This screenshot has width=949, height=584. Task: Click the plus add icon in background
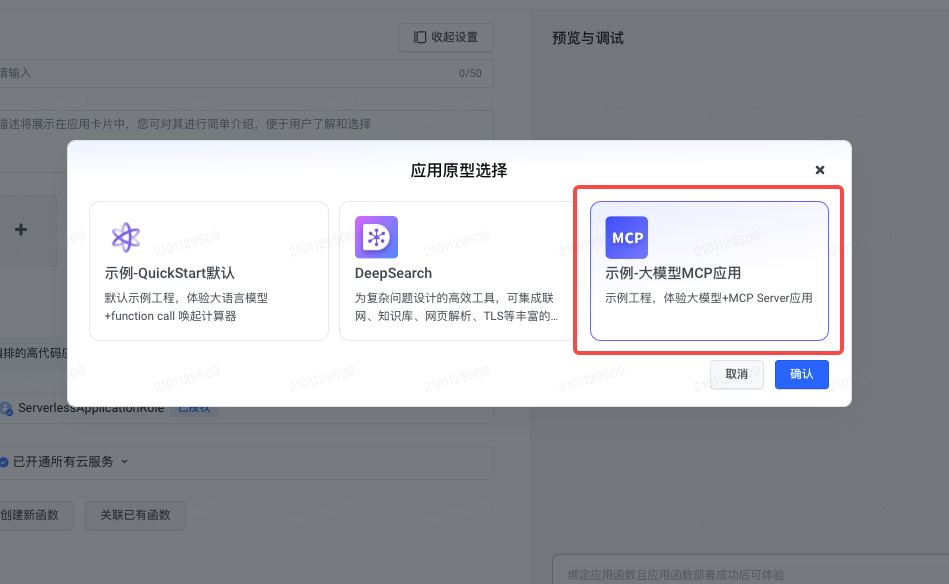(21, 230)
